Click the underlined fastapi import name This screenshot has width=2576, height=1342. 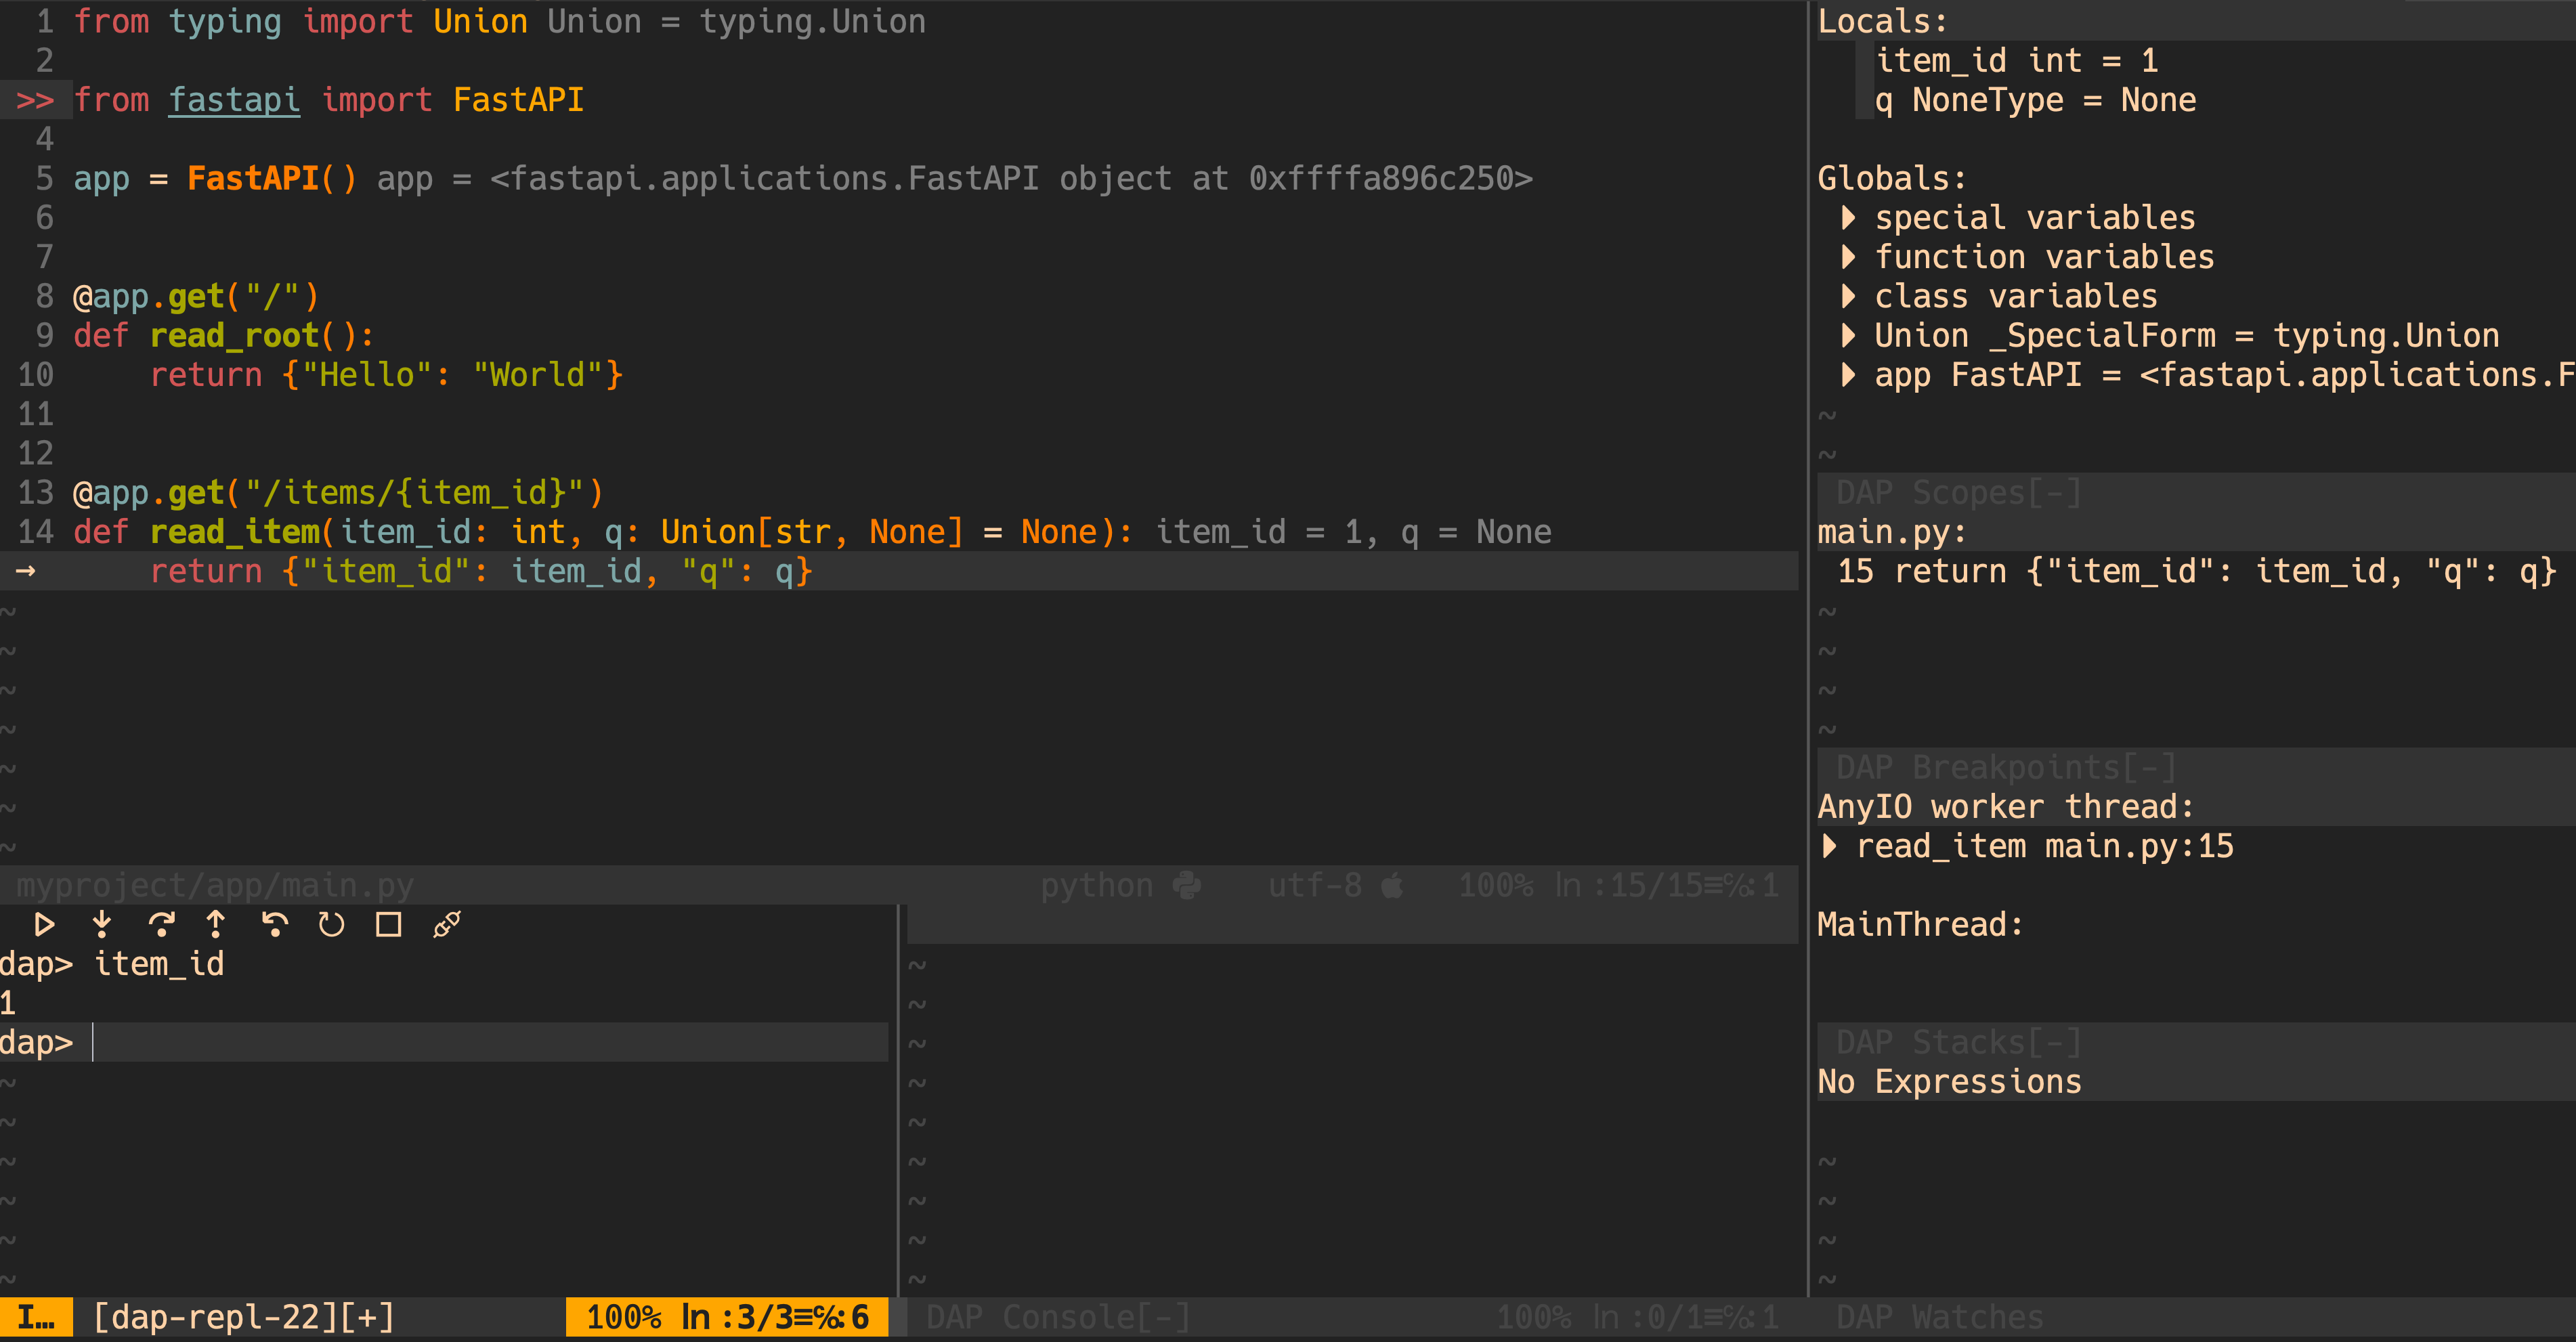coord(233,99)
